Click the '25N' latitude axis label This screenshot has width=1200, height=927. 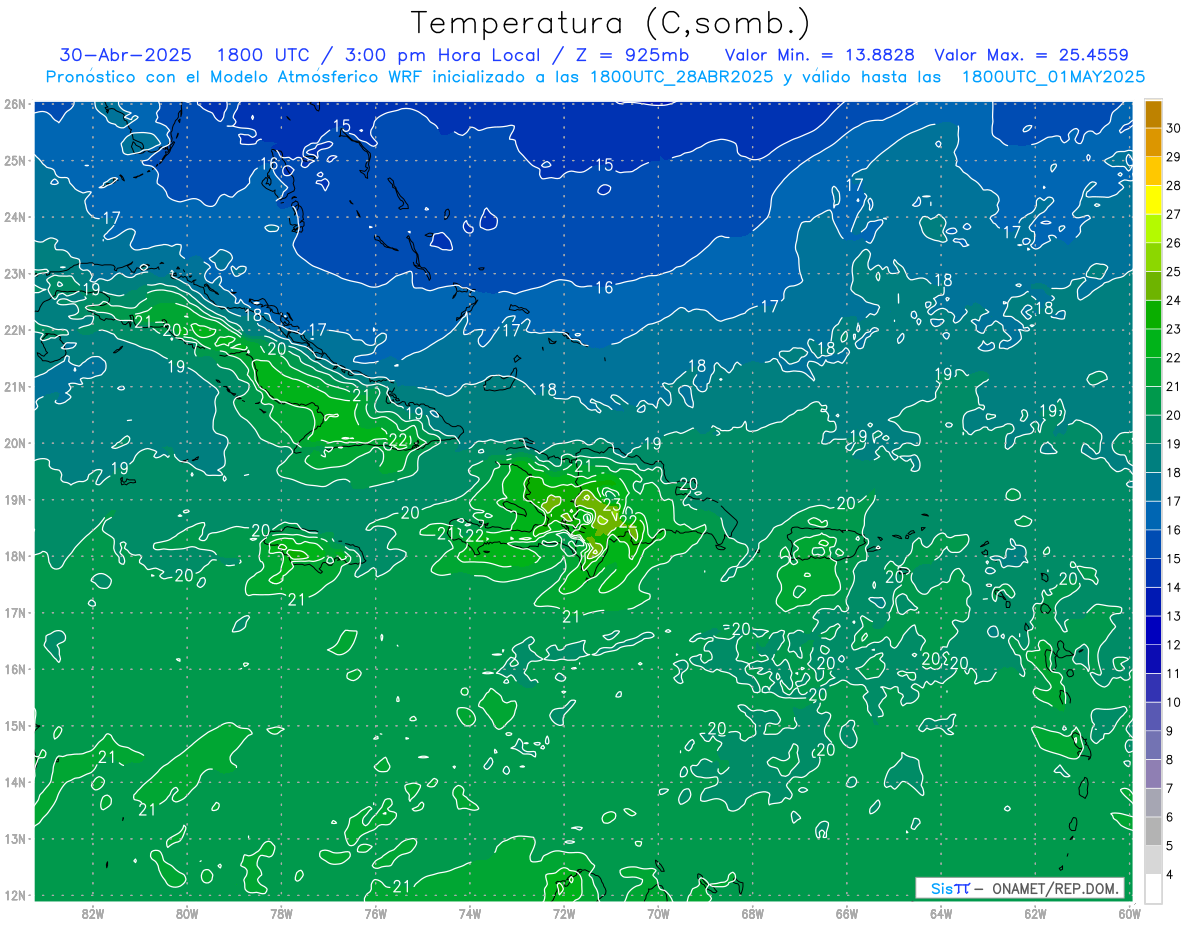coord(15,160)
